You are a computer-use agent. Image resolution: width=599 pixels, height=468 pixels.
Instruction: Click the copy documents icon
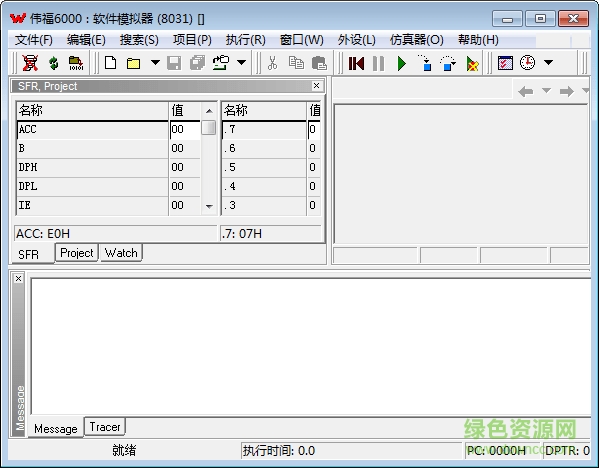(296, 63)
